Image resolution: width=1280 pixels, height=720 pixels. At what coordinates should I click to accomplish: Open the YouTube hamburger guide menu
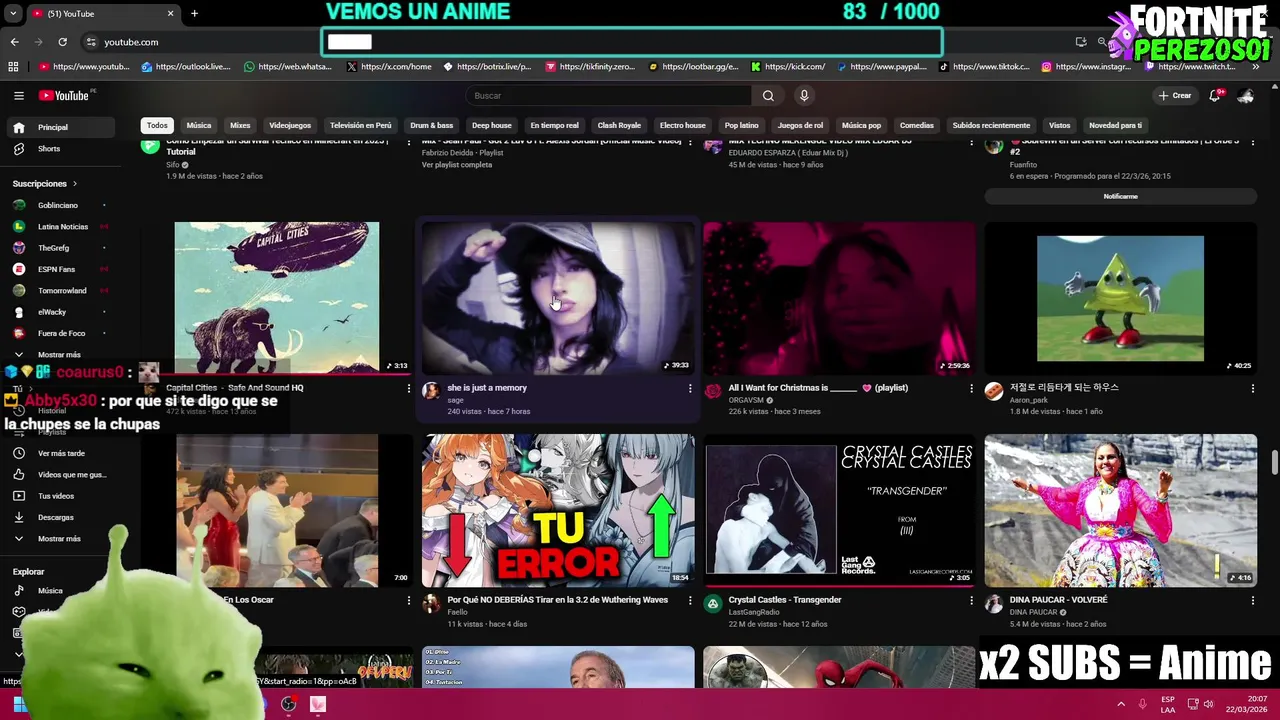pyautogui.click(x=19, y=95)
